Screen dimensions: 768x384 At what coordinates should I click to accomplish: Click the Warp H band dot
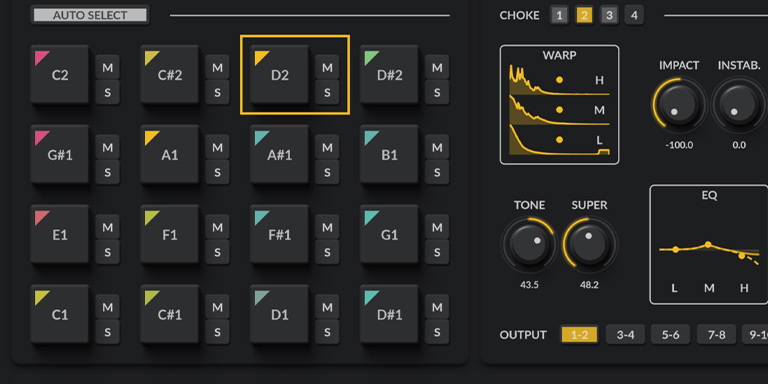(x=559, y=80)
